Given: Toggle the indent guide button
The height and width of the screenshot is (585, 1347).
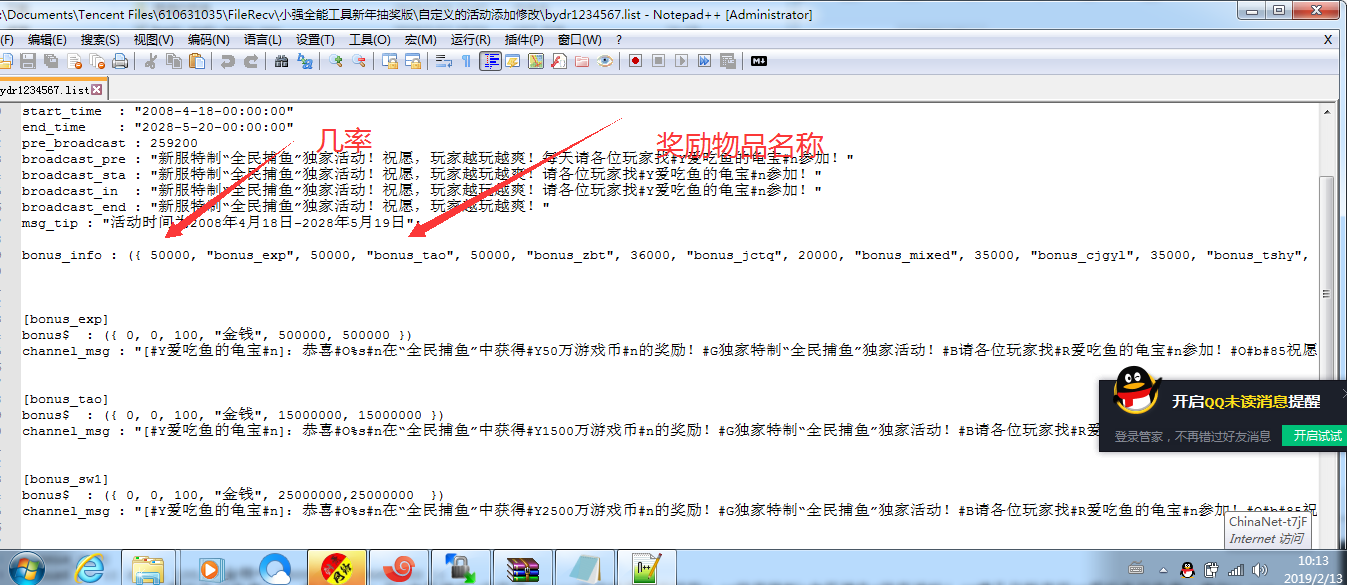Looking at the screenshot, I should [490, 61].
